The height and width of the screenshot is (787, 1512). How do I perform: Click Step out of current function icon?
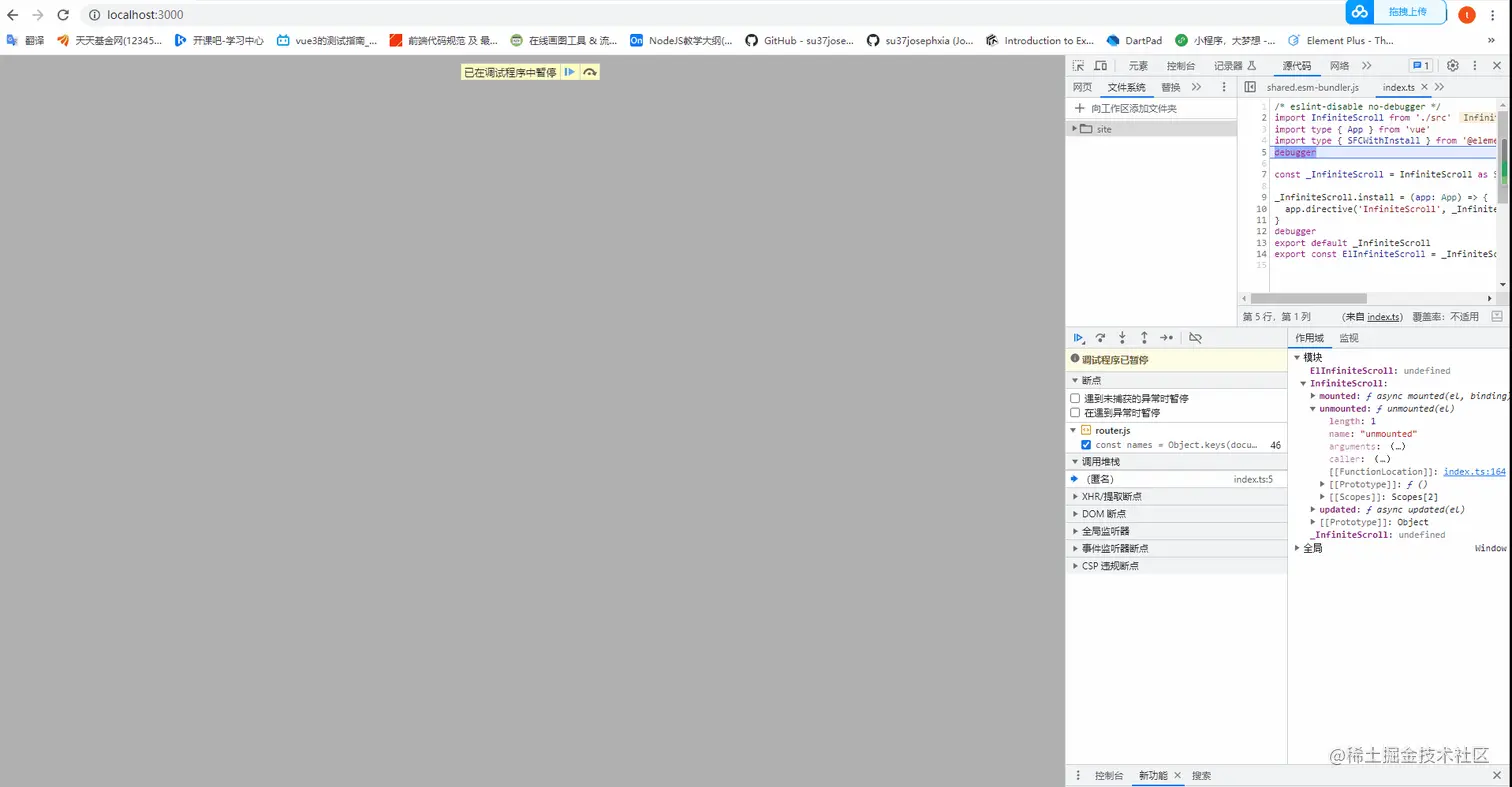point(1144,338)
